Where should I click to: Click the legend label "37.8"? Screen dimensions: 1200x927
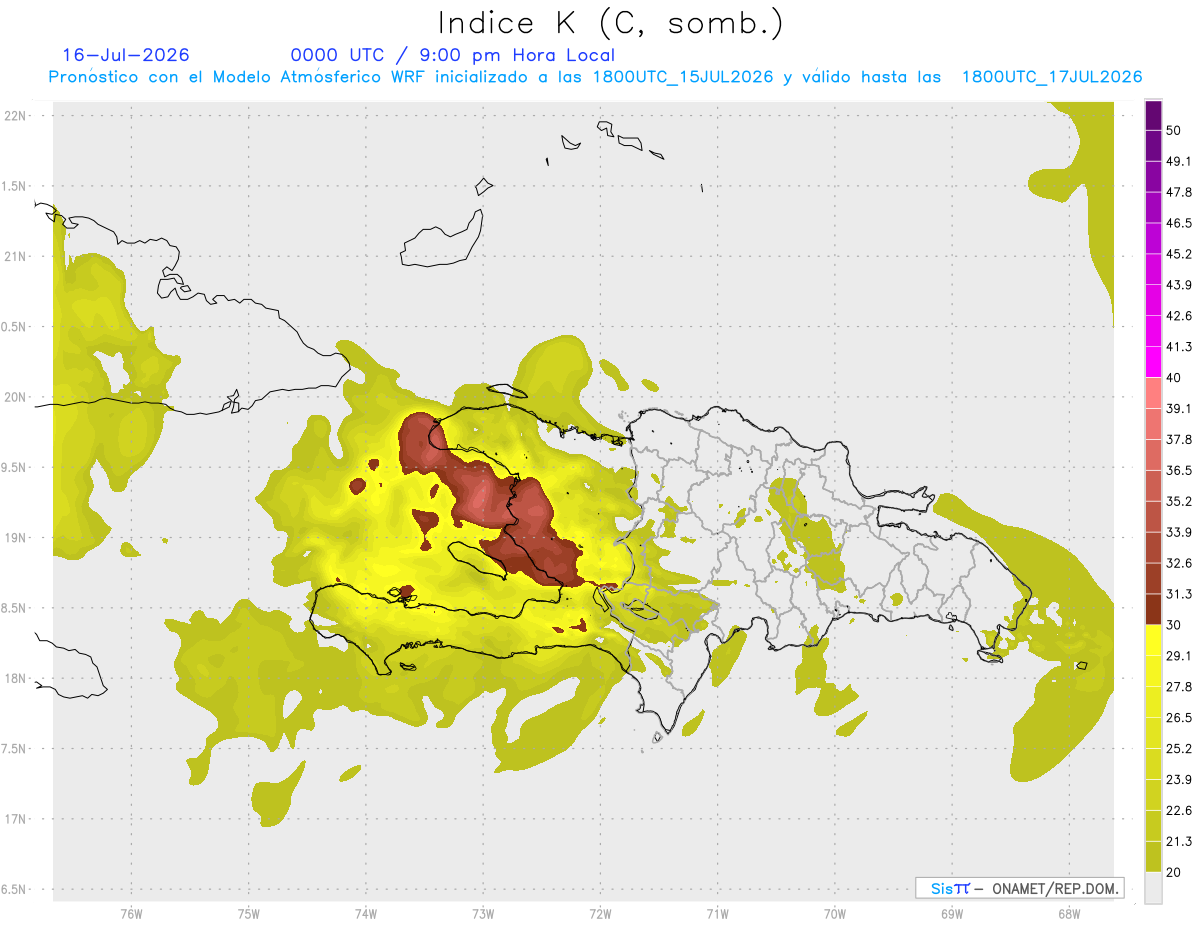tap(1179, 440)
